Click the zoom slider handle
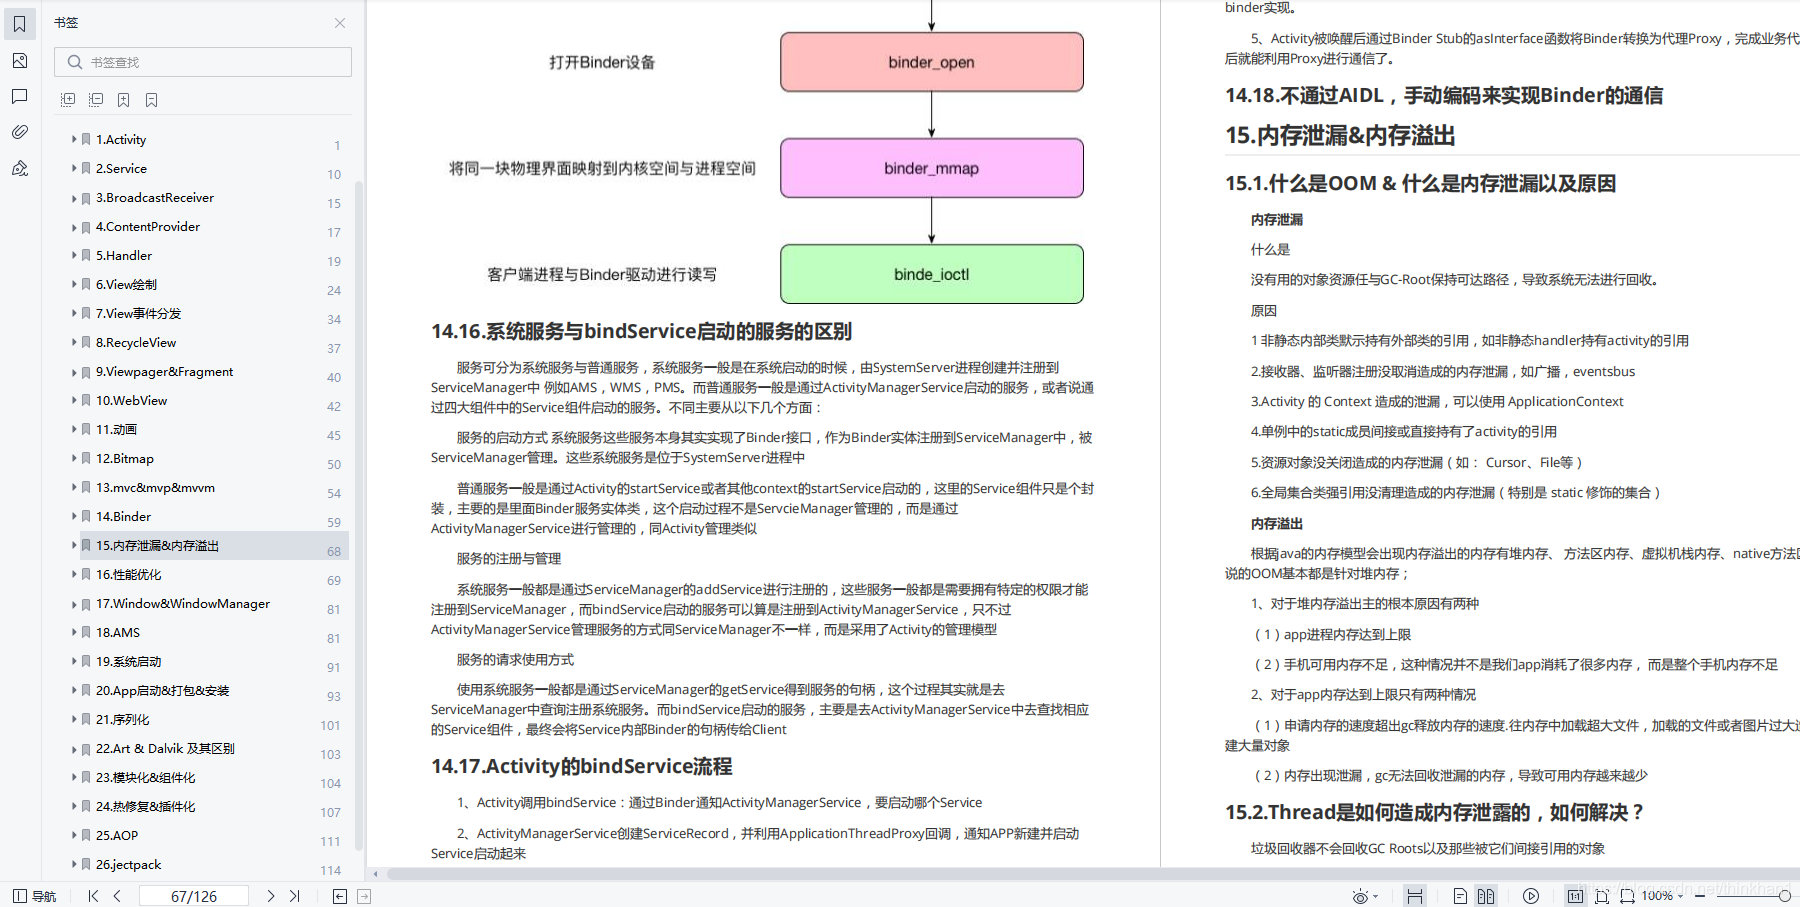The width and height of the screenshot is (1800, 907). click(1784, 896)
